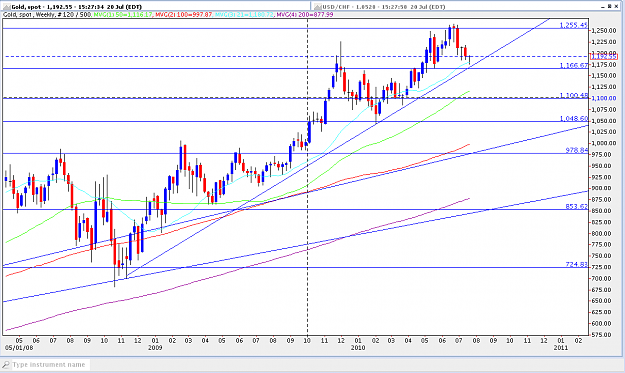Click the magnifier search icon
Image resolution: width=625 pixels, height=373 pixels.
click(6, 365)
